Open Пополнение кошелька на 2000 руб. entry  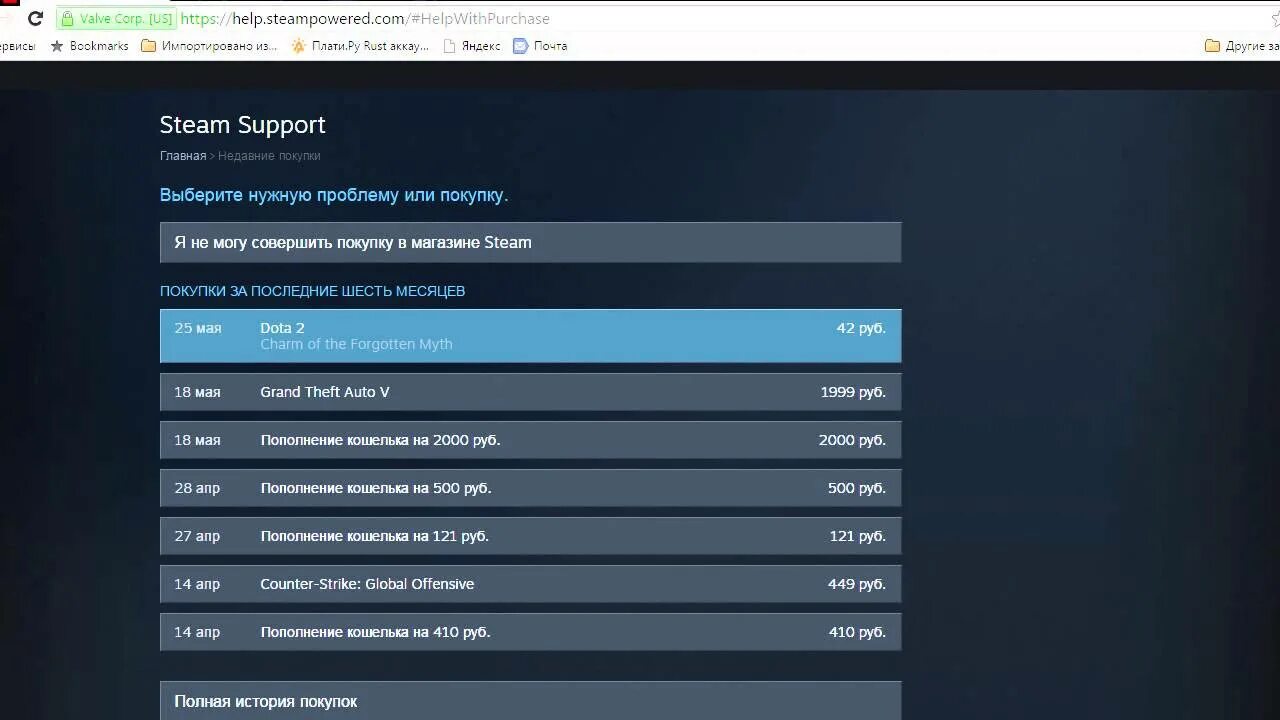(530, 440)
